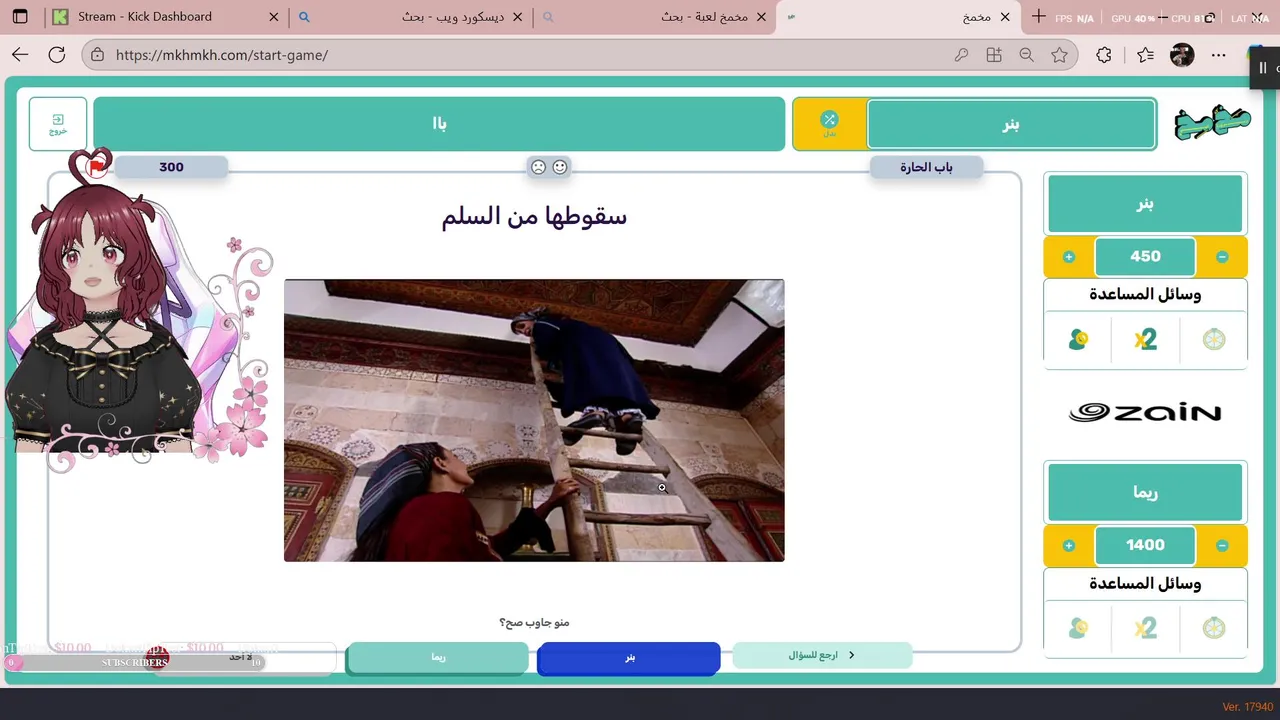Open the saved passwords key icon
The width and height of the screenshot is (1280, 720).
click(x=961, y=55)
